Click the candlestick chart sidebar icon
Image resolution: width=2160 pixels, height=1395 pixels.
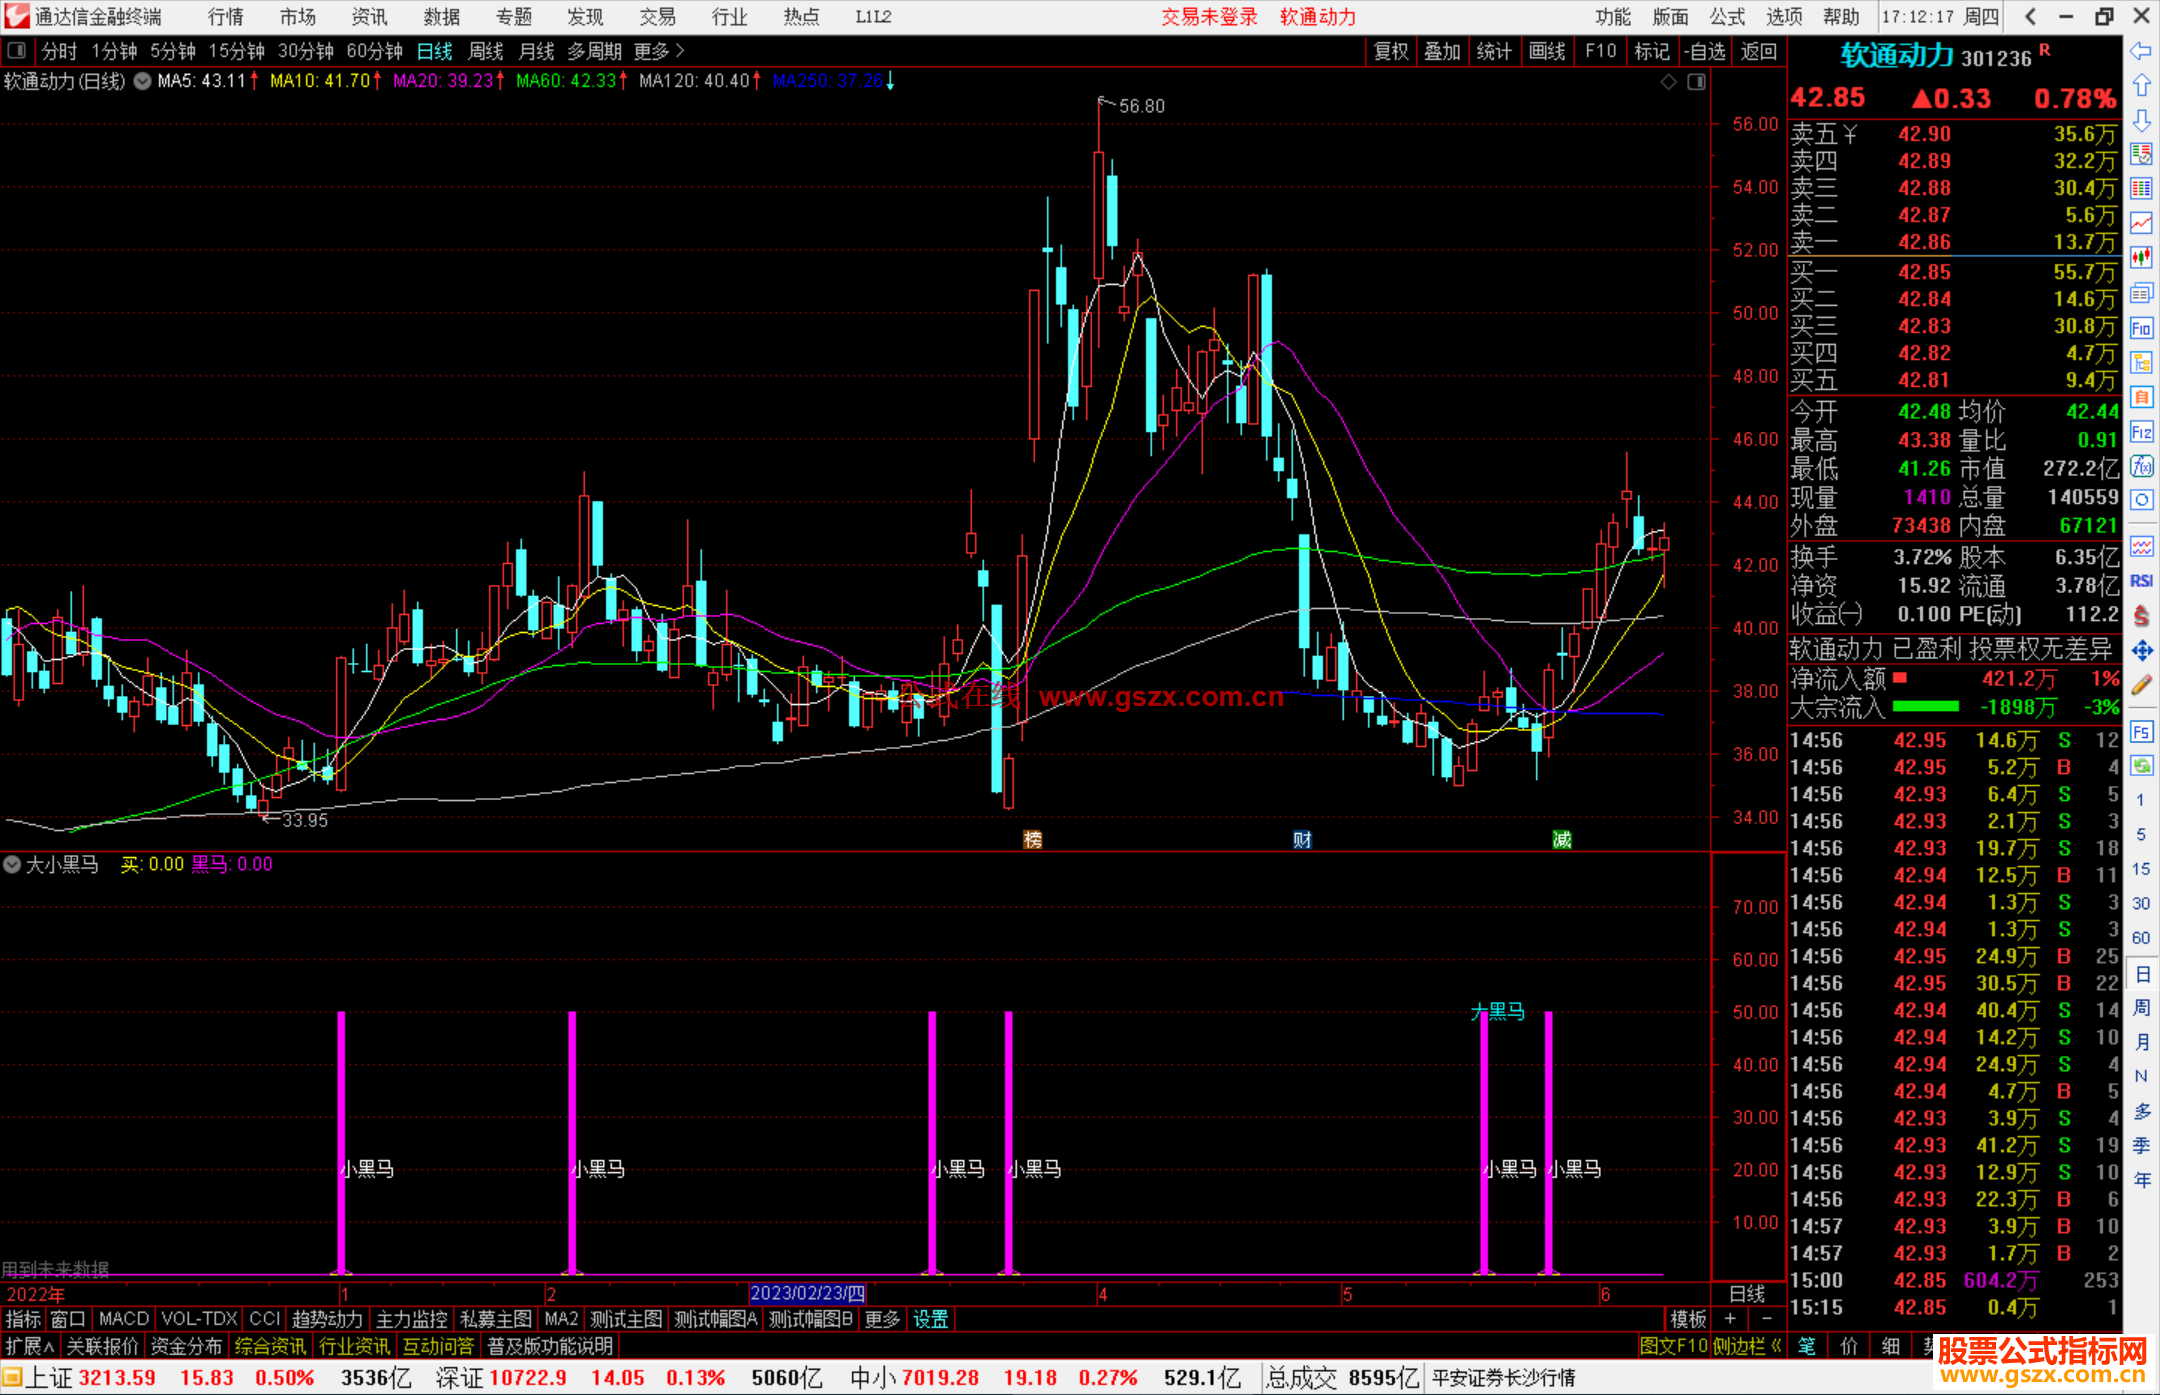[2141, 257]
